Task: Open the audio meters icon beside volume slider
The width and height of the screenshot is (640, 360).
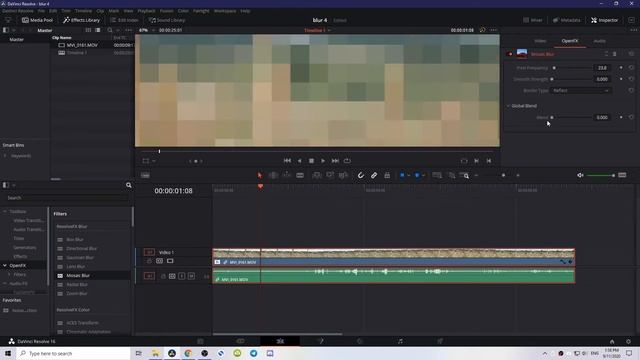Action: (622, 175)
